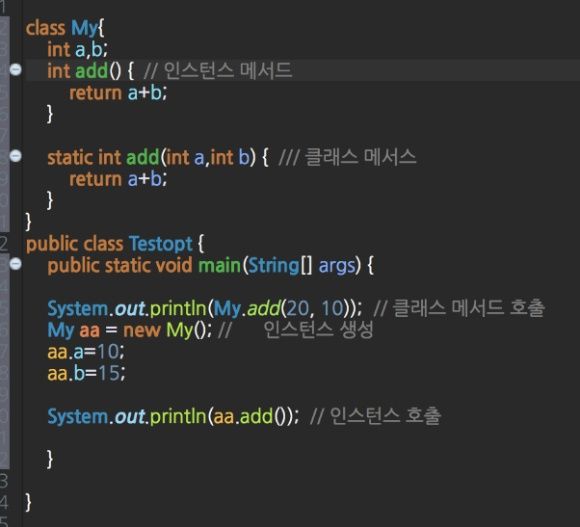Click class name 'My' in class declaration
The image size is (580, 527).
pyautogui.click(x=85, y=28)
